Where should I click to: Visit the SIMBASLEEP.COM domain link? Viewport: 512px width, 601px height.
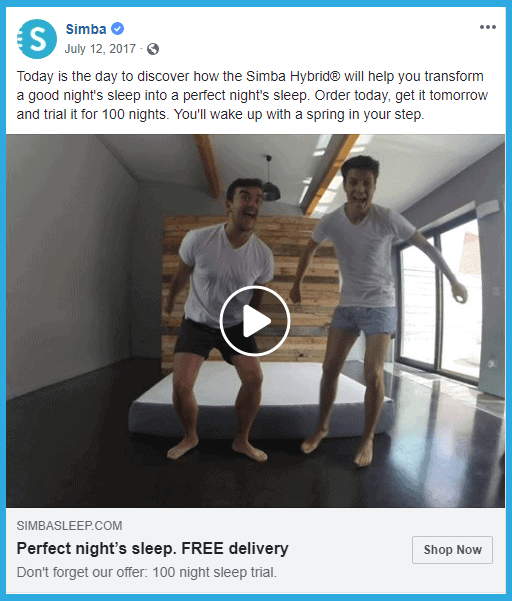click(x=69, y=525)
